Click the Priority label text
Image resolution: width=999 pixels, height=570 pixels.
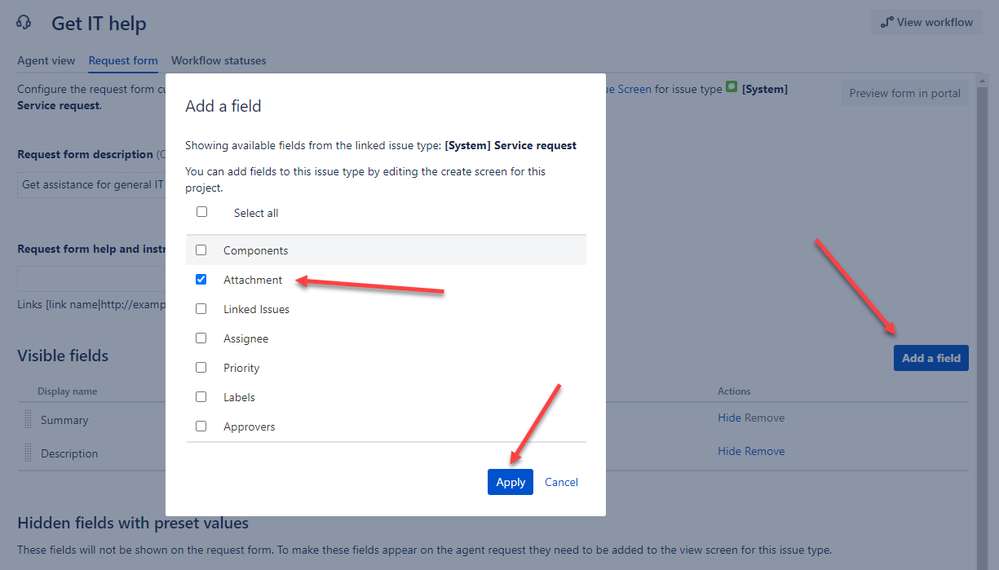241,367
